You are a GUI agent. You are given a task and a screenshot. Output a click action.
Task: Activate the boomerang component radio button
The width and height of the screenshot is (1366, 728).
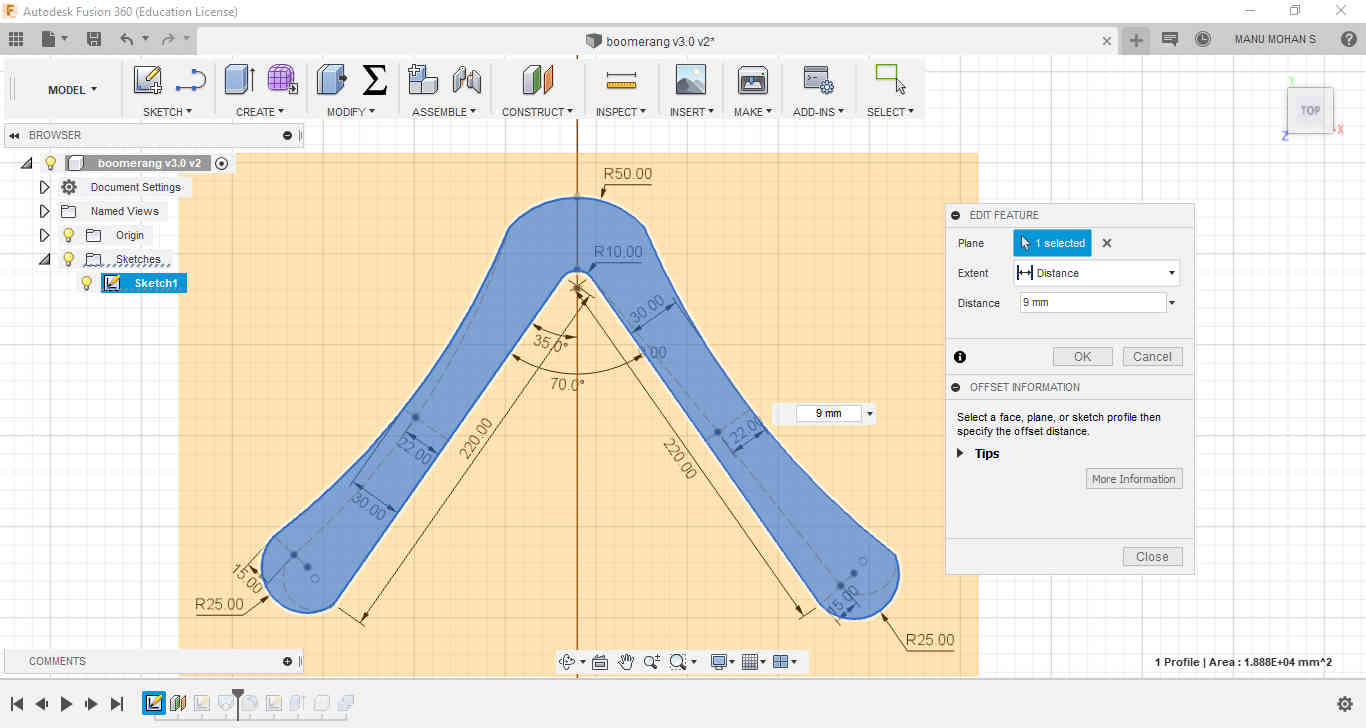[222, 163]
